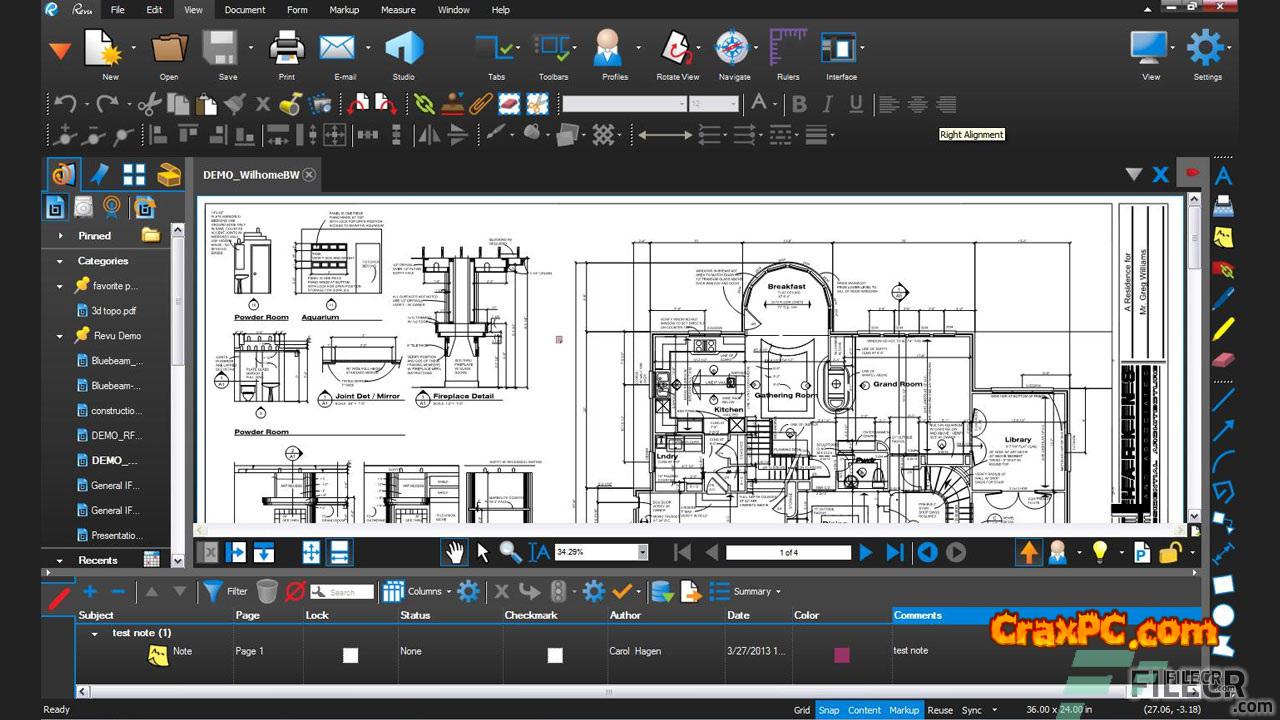Click the Filter funnel icon
The width and height of the screenshot is (1280, 720).
[x=213, y=591]
